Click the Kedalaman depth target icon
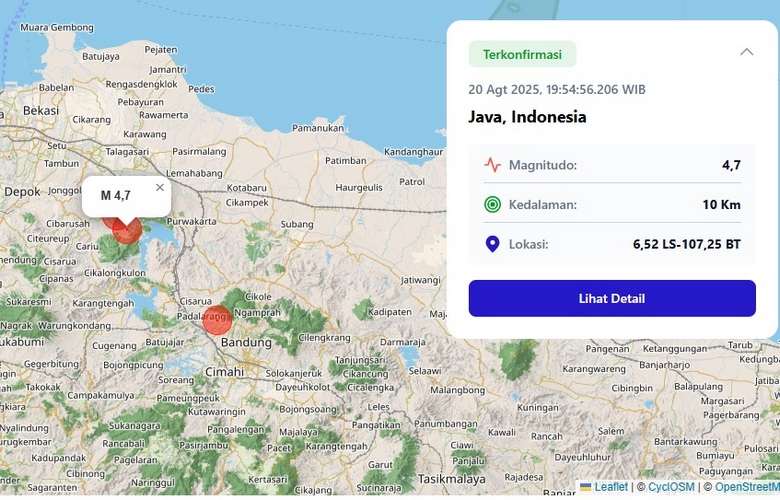The height and width of the screenshot is (500, 780). click(x=492, y=205)
